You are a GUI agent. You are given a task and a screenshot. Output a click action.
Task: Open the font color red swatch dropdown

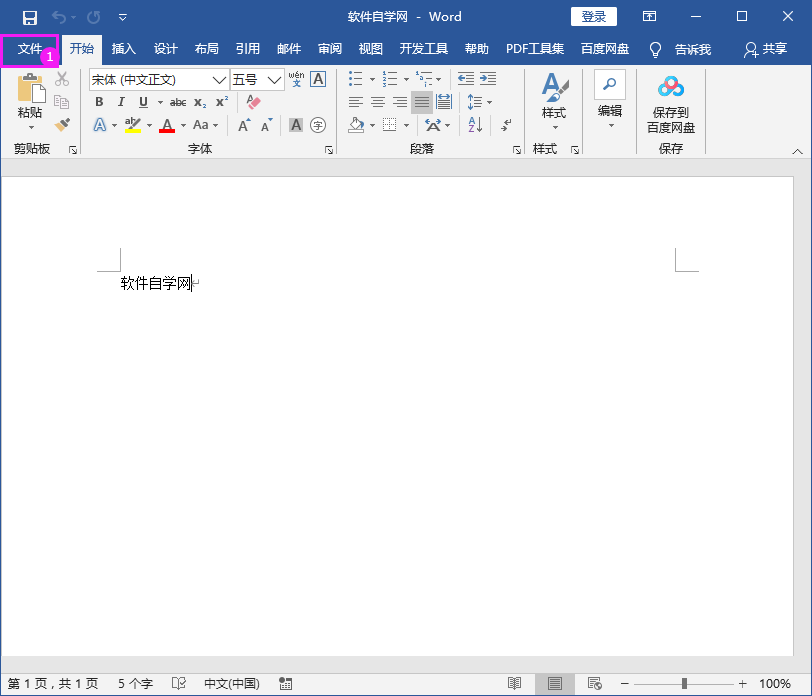(183, 124)
